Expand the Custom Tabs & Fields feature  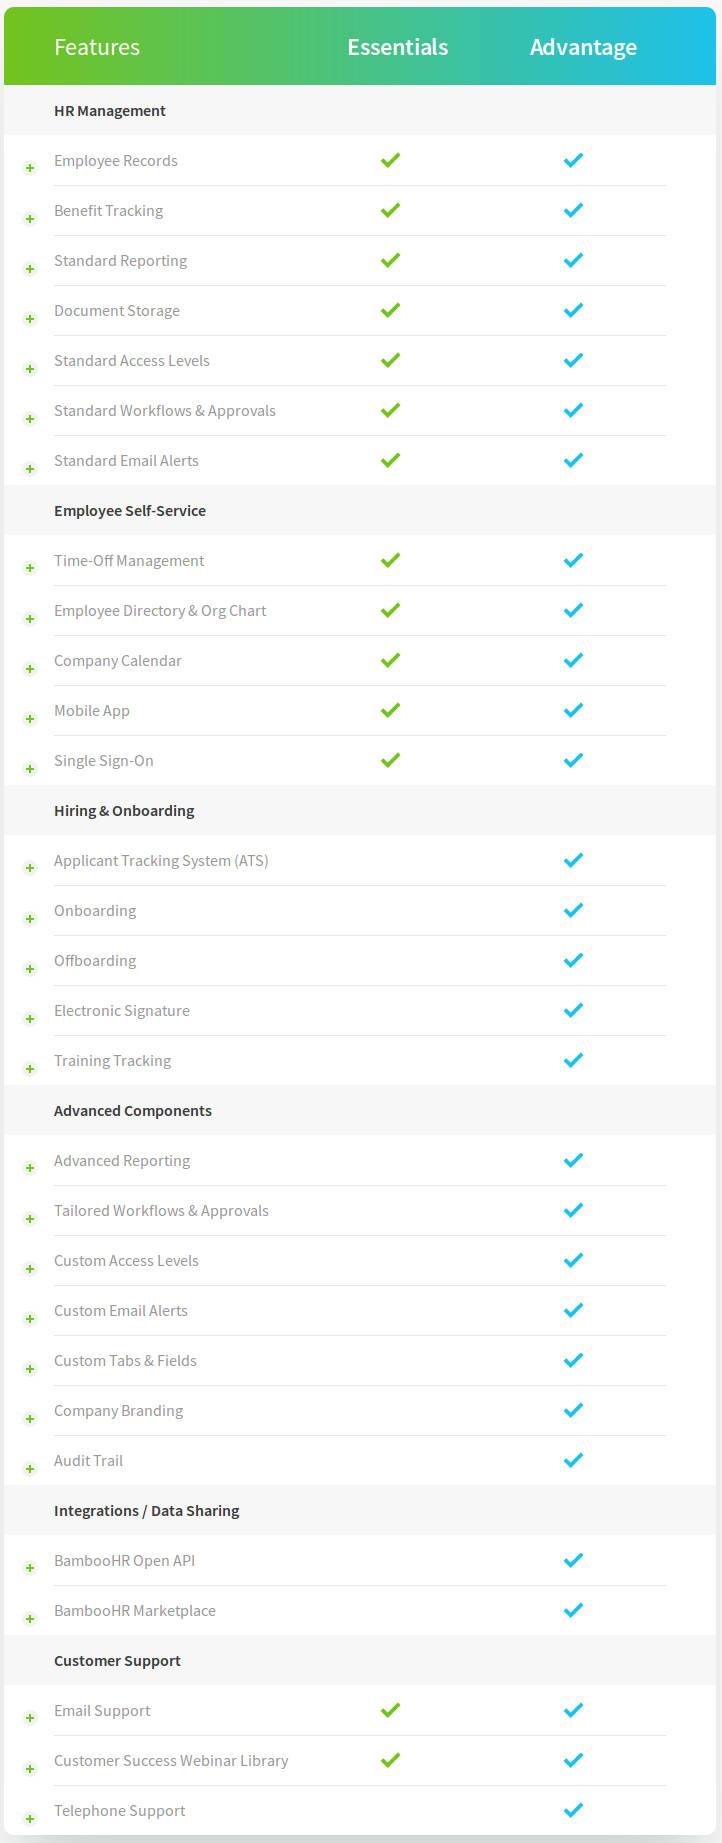pos(29,1368)
